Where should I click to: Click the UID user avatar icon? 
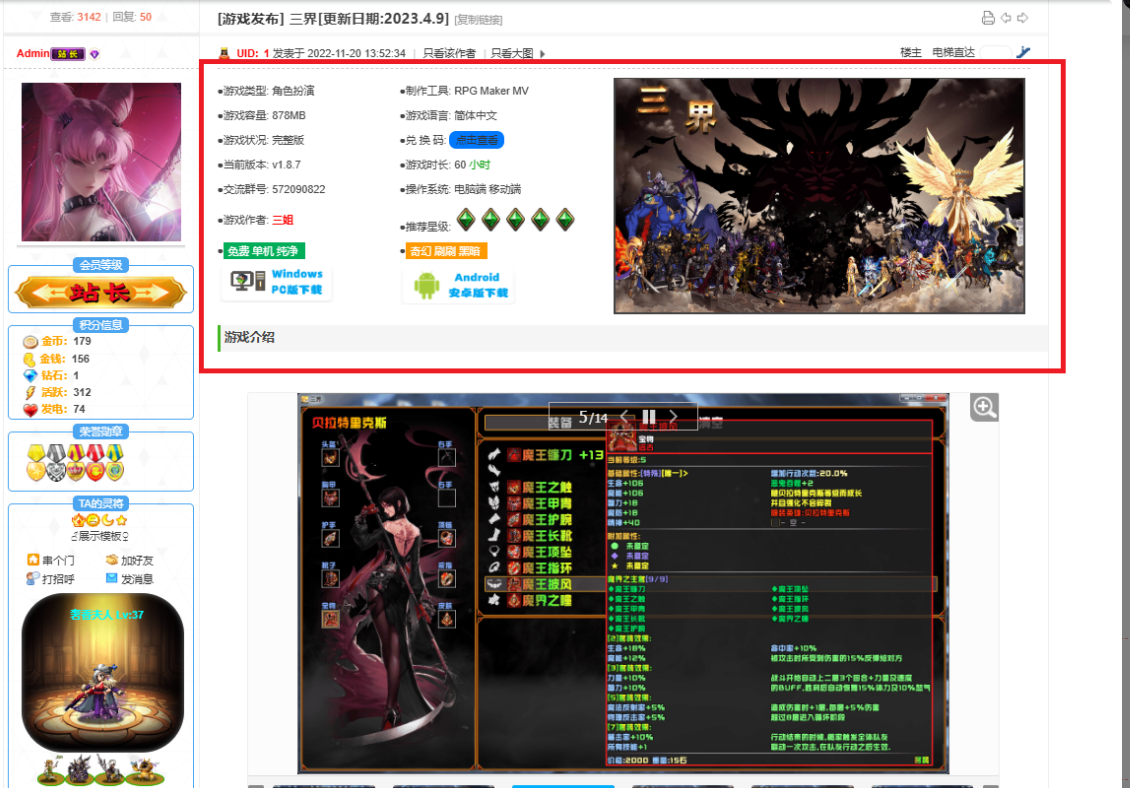(x=224, y=53)
